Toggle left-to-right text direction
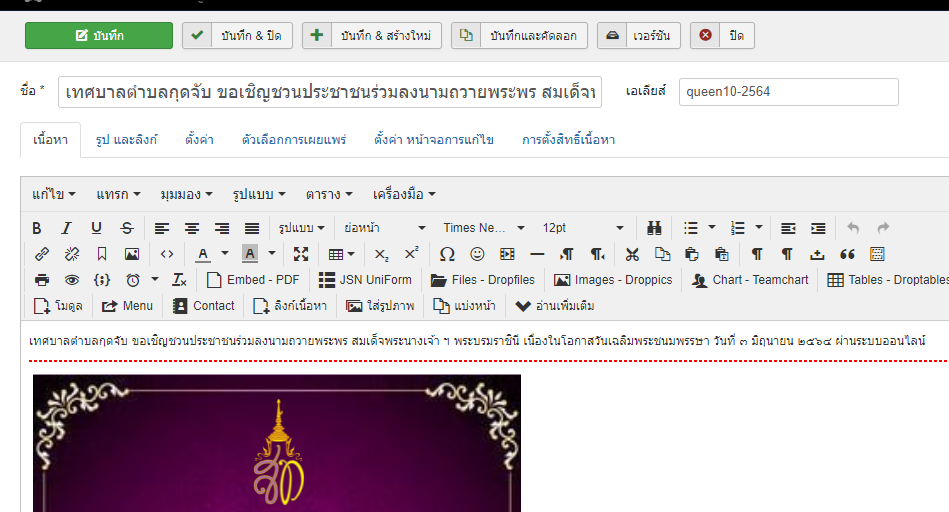Viewport: 949px width, 512px height. click(567, 254)
